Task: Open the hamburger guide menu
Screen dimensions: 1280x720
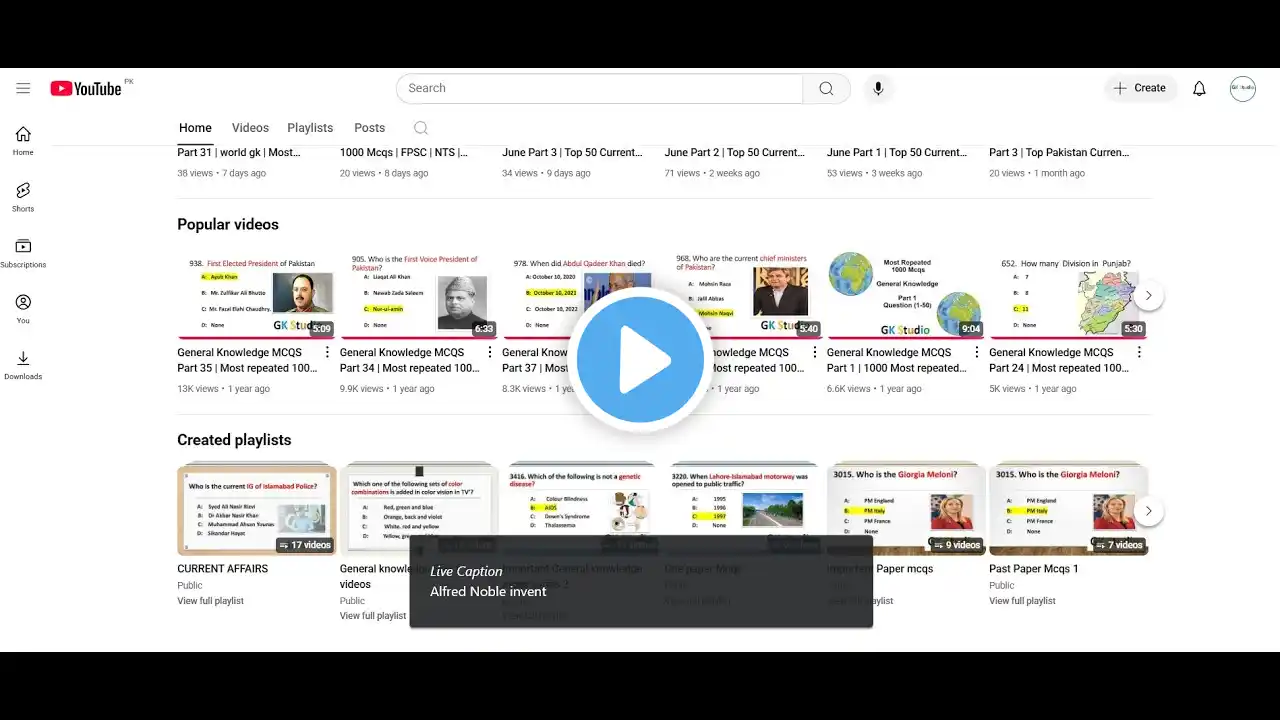Action: 23,88
